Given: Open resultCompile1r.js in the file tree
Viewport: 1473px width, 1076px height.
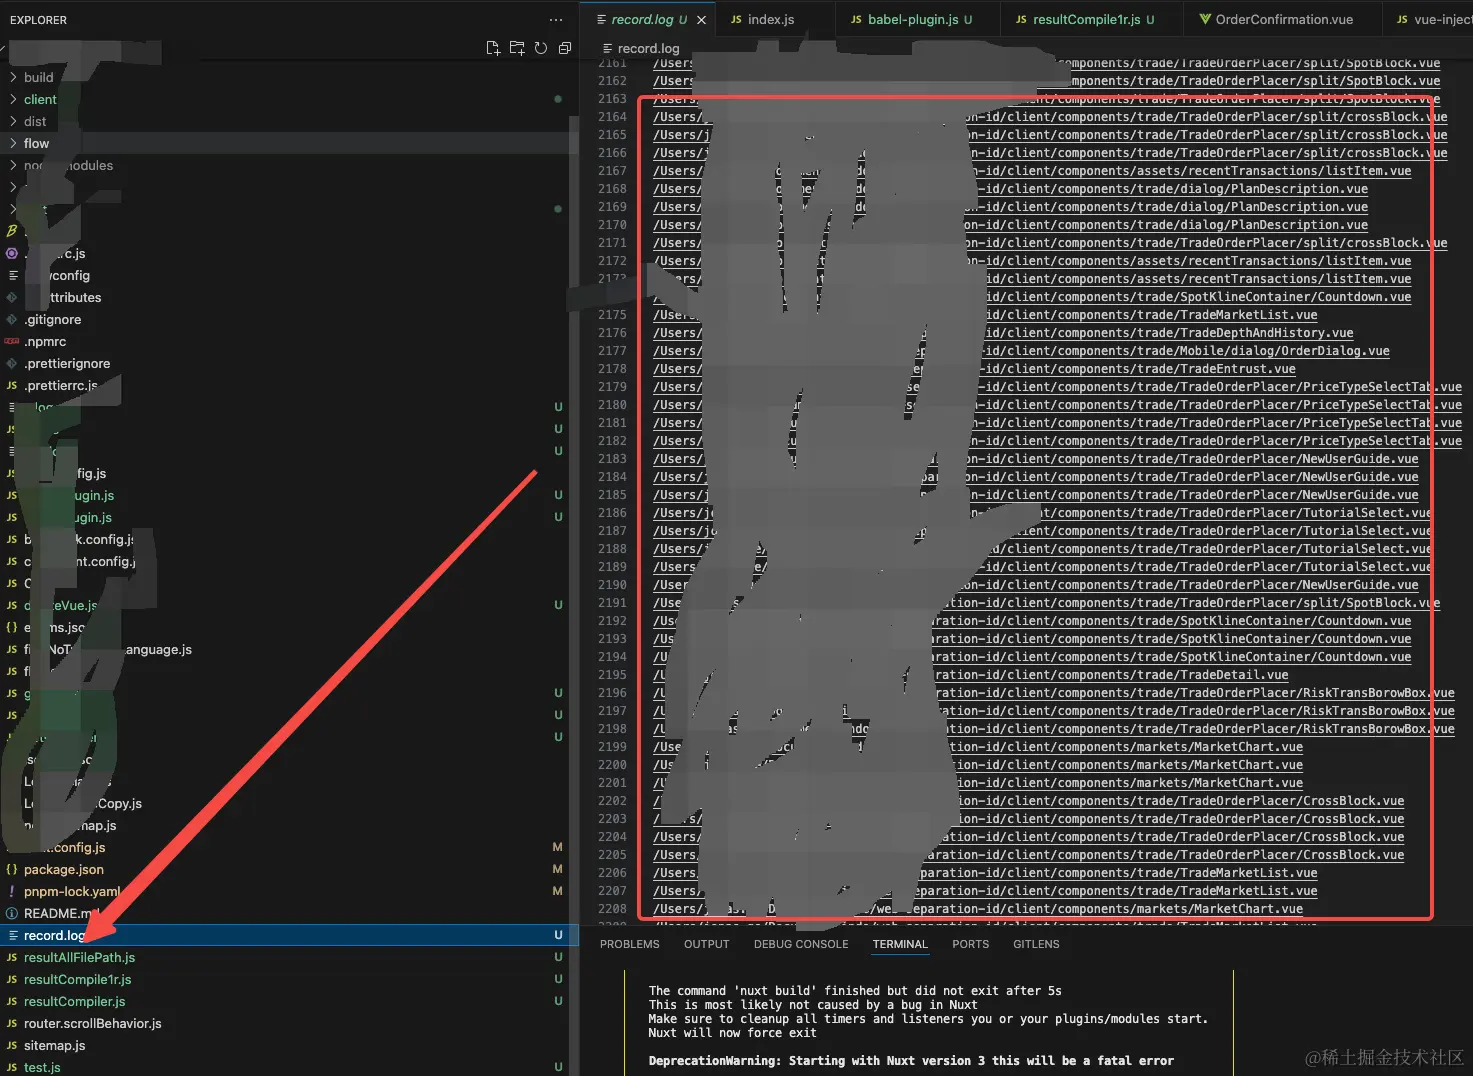Looking at the screenshot, I should pyautogui.click(x=77, y=980).
